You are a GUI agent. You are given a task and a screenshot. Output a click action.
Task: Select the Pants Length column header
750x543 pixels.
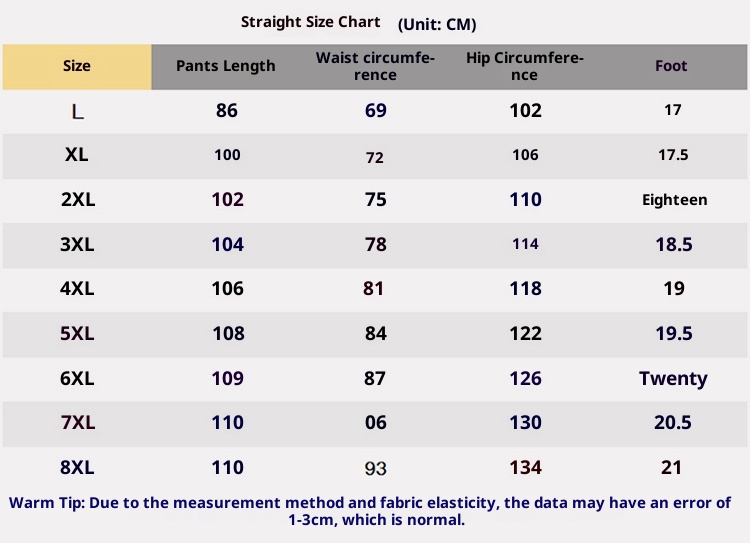[x=225, y=66]
